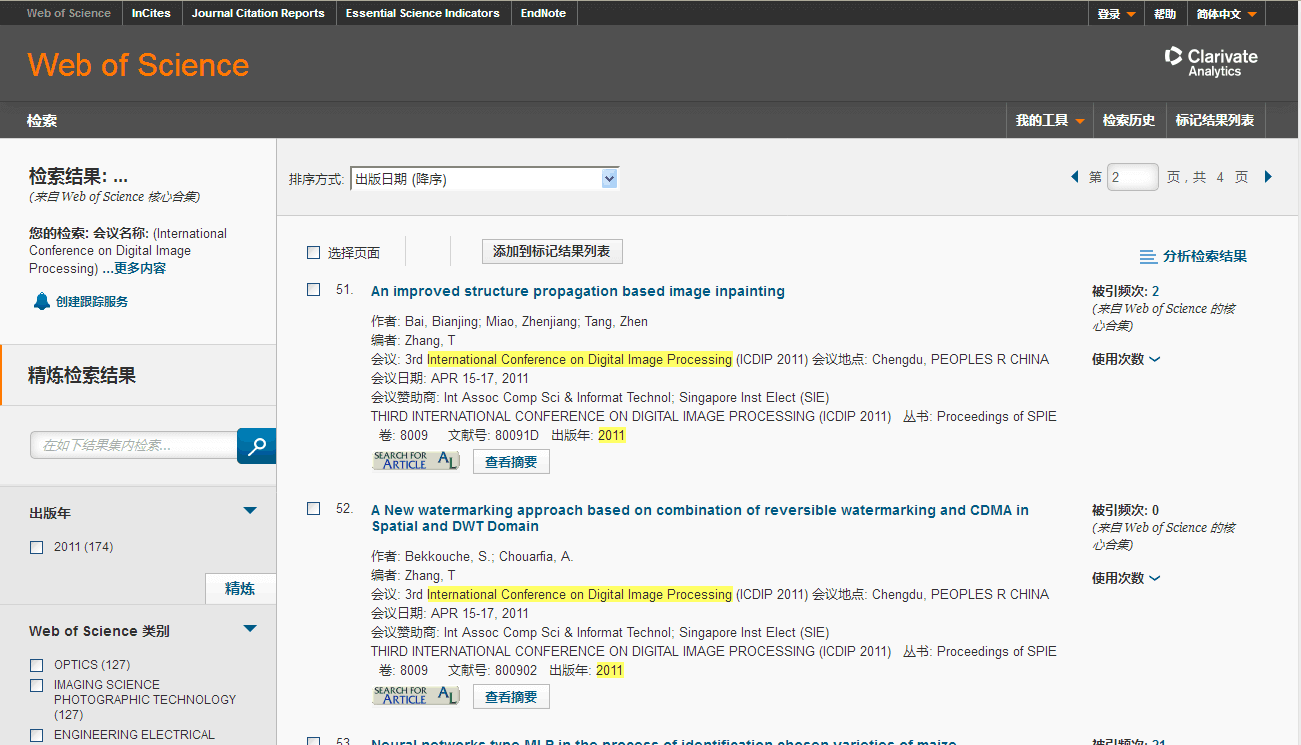Expand usage count for record 52
Viewport: 1301px width, 745px height.
point(1125,578)
